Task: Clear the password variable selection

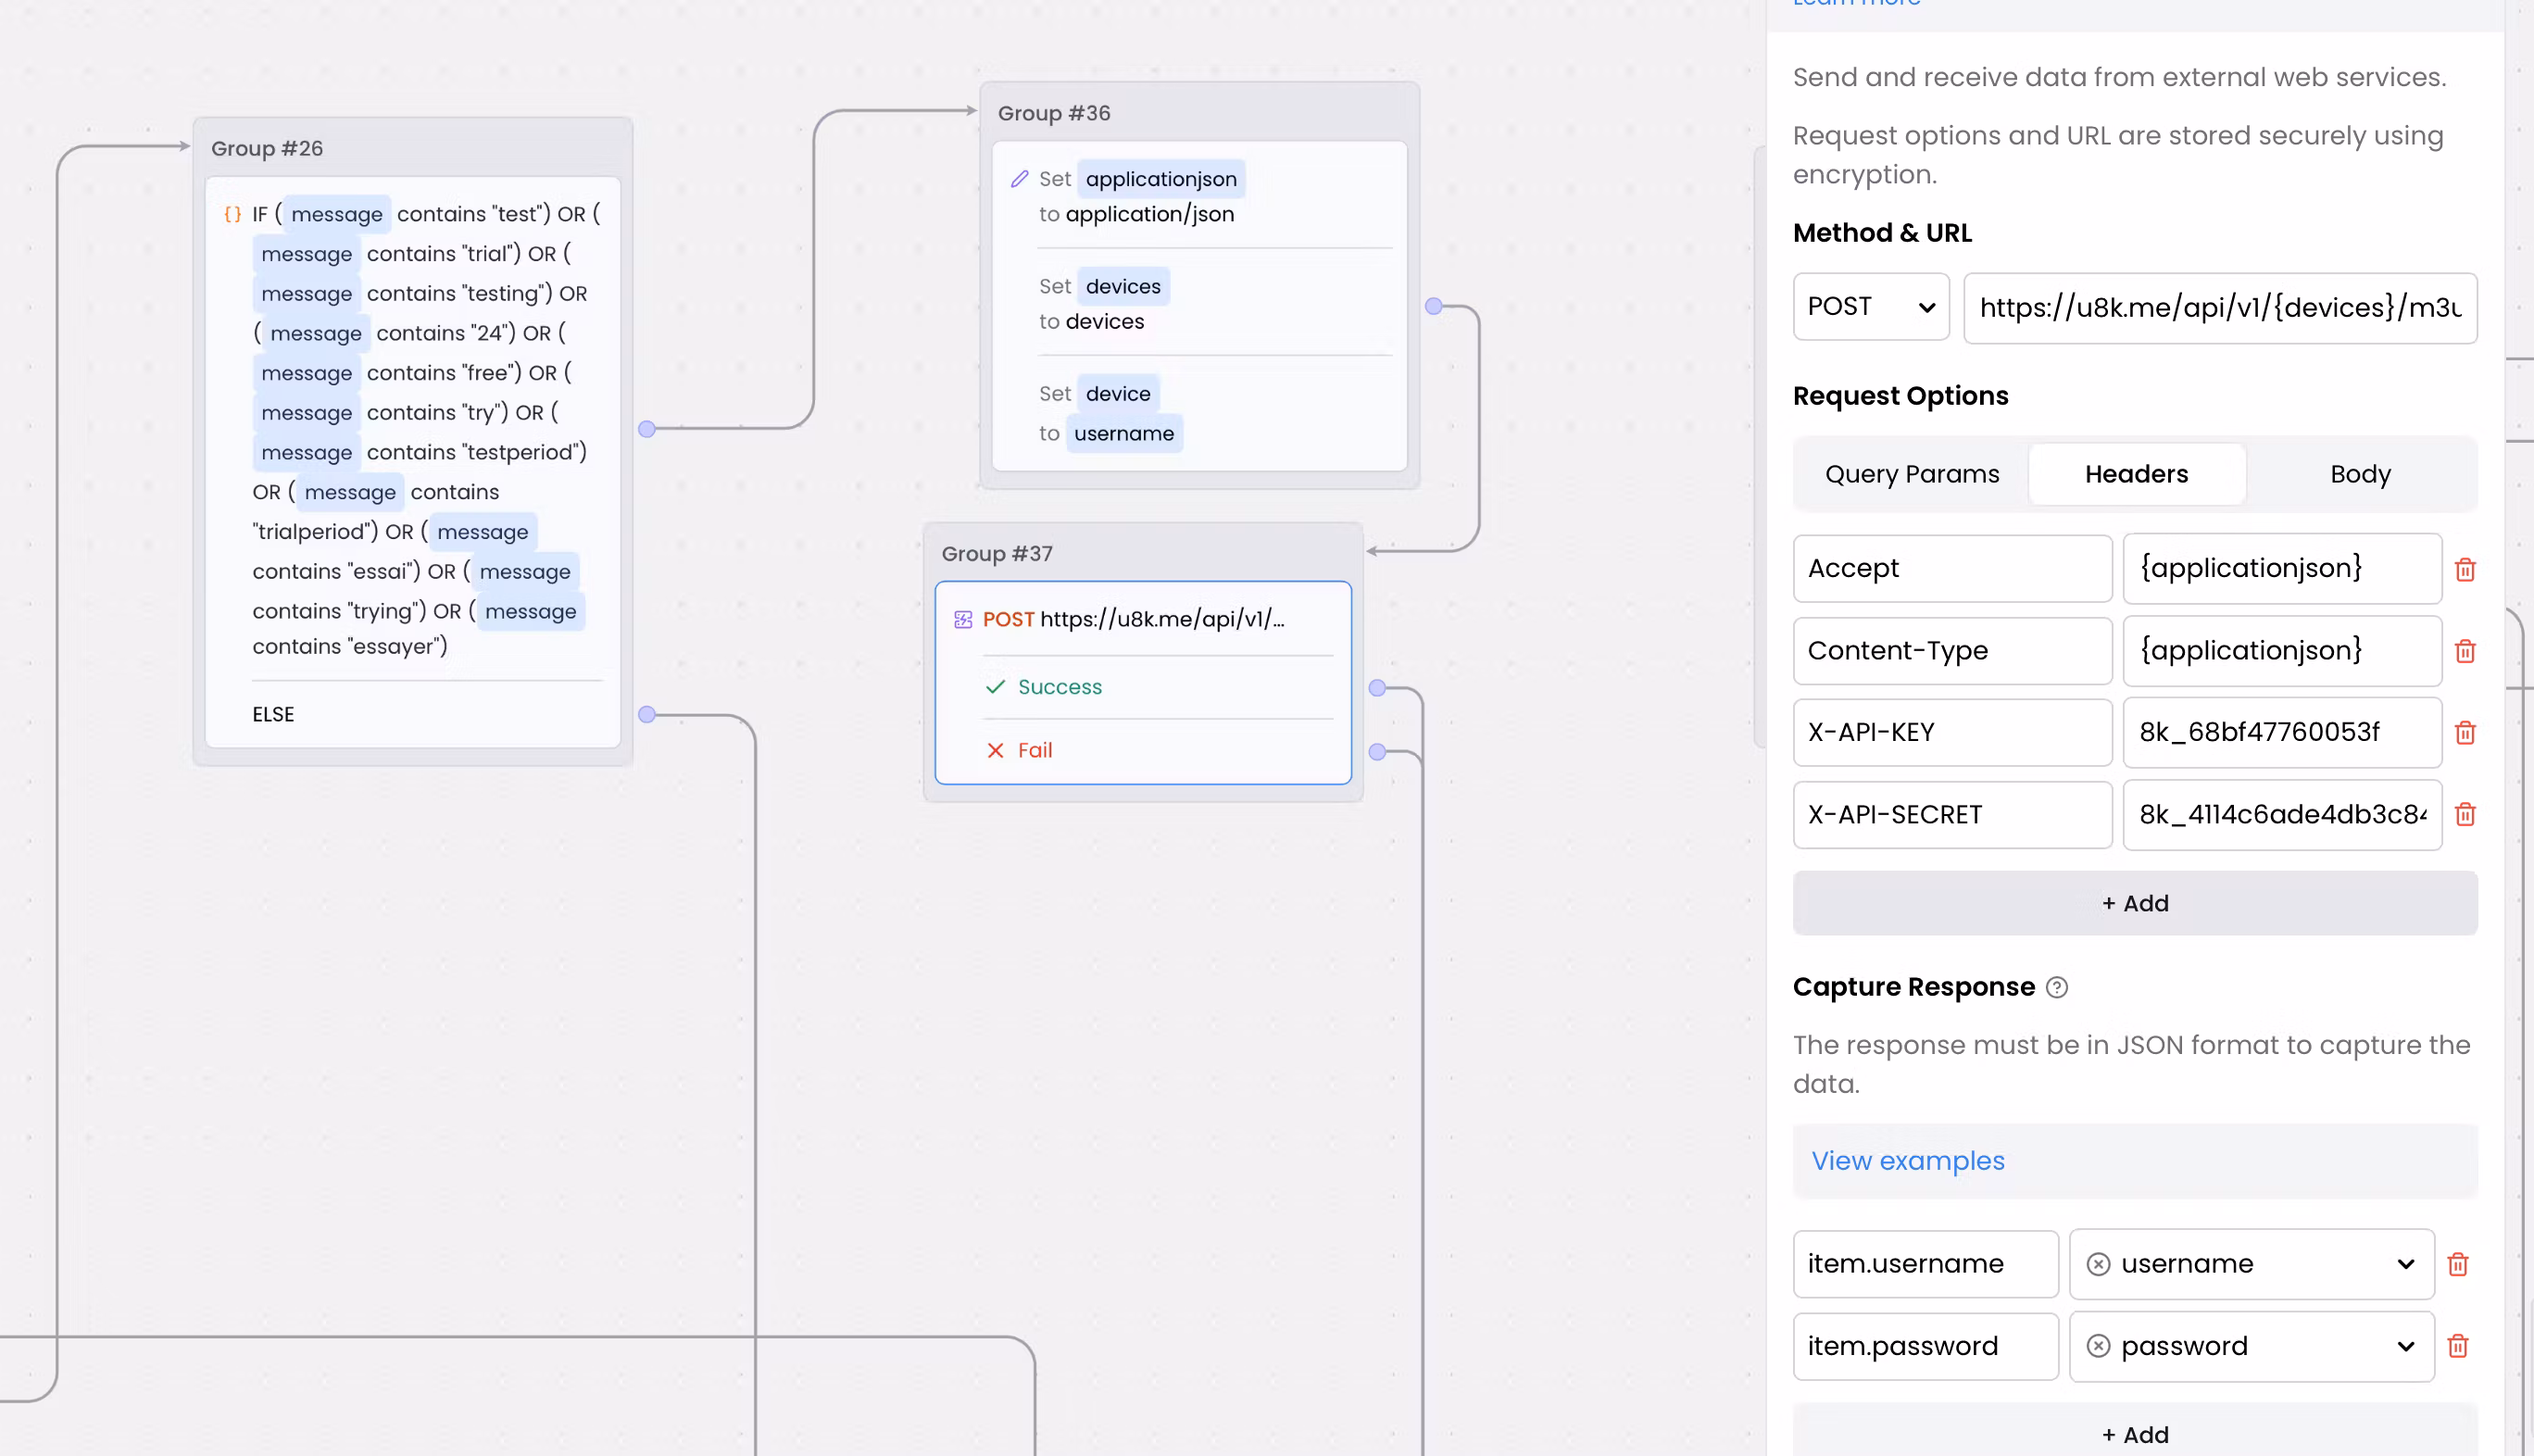Action: tap(2098, 1346)
